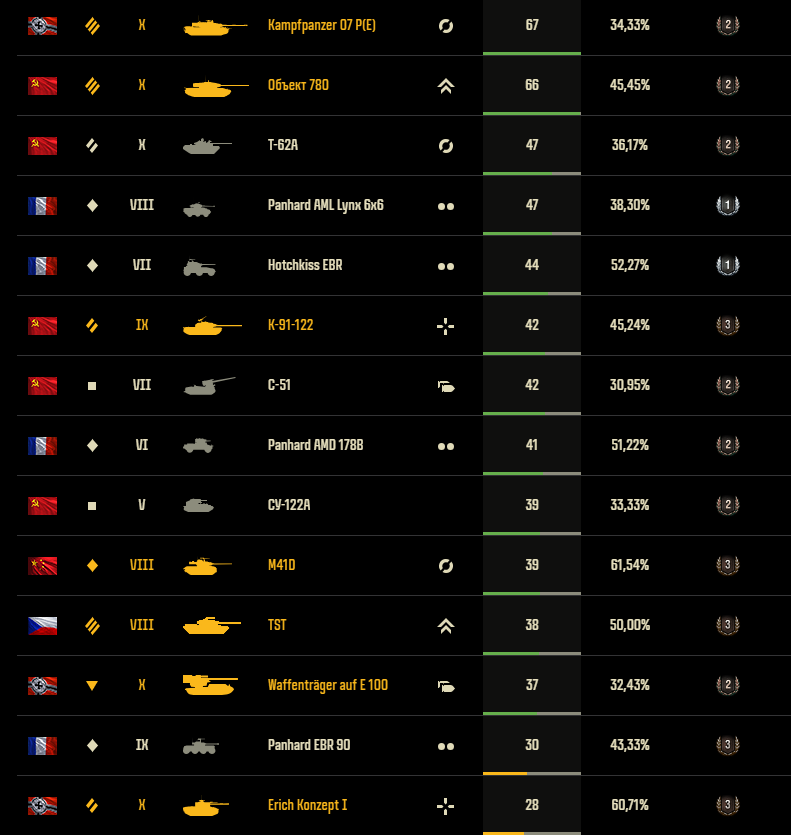Image resolution: width=791 pixels, height=835 pixels.
Task: Open the СУ-122А vehicle name
Action: click(x=289, y=505)
